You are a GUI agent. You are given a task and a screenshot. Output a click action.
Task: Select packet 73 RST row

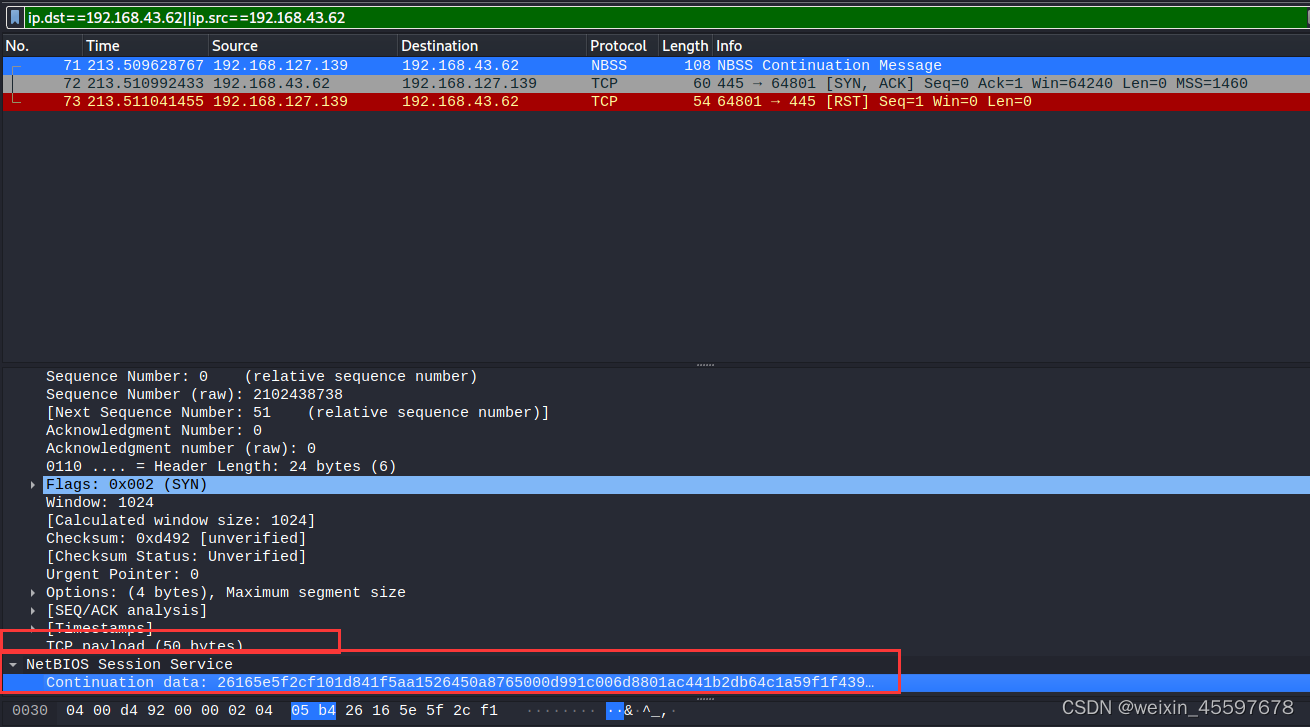tap(655, 101)
